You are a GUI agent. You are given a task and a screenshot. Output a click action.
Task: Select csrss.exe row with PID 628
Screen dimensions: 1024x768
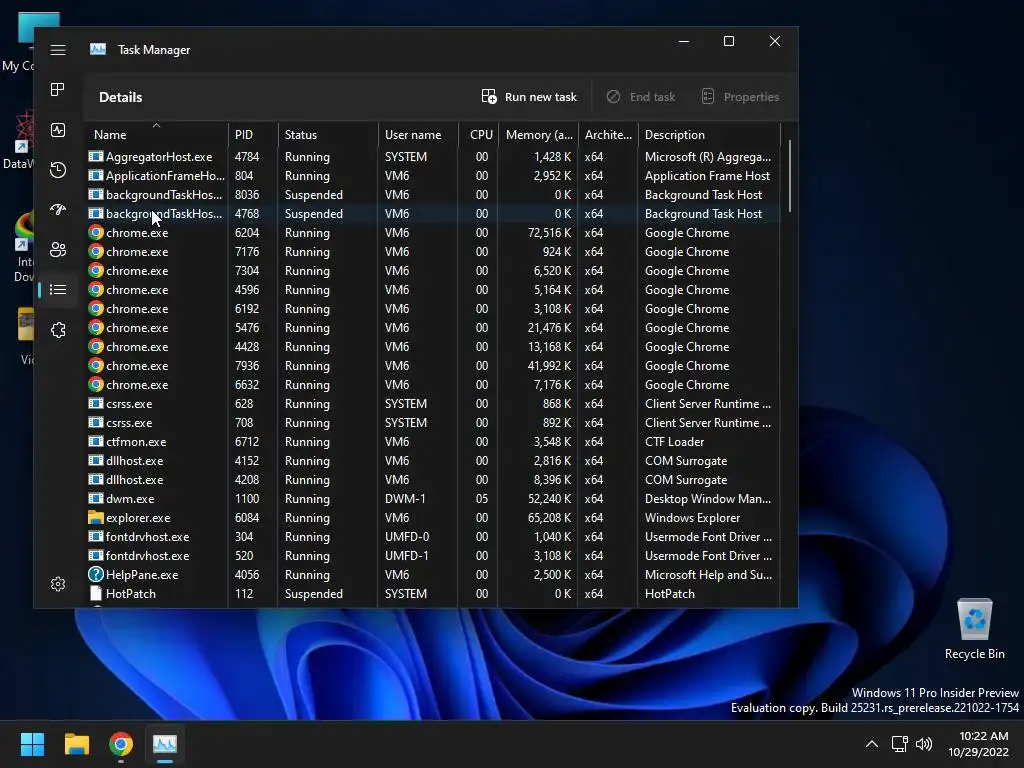[433, 404]
